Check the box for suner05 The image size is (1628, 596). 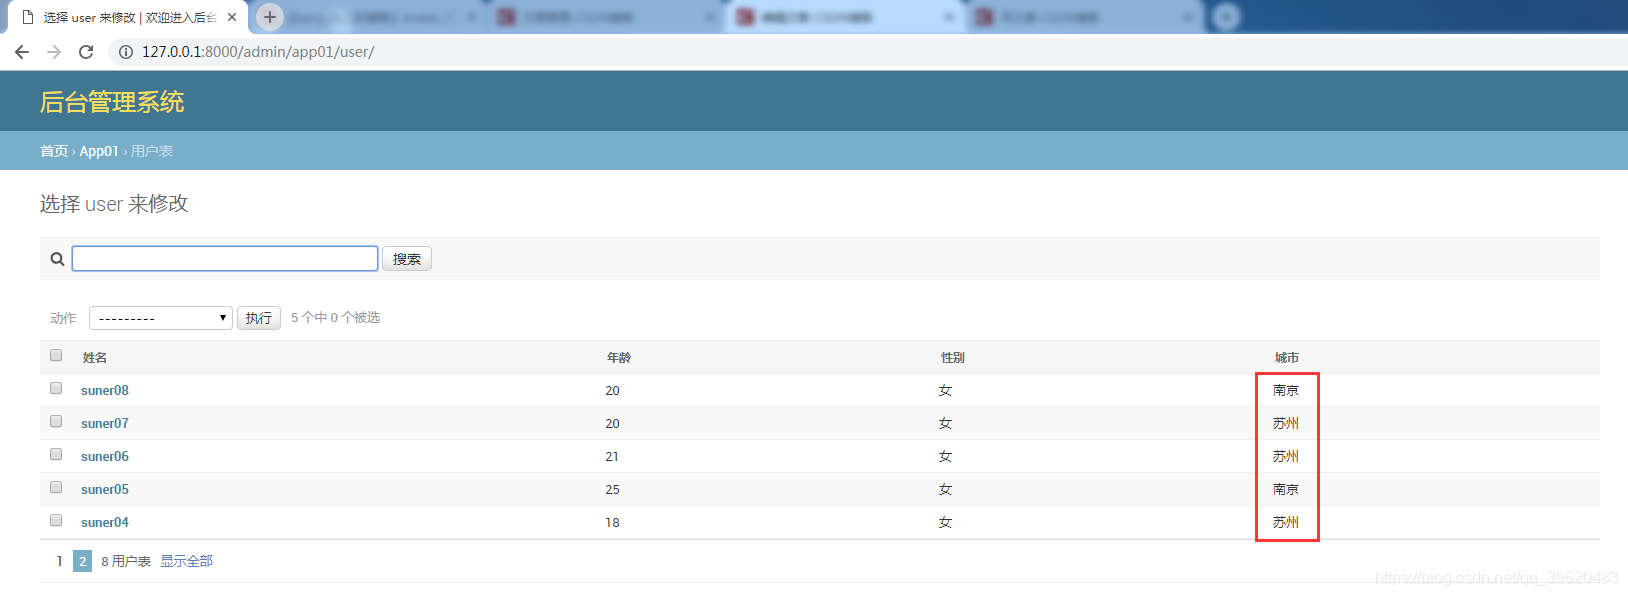click(56, 487)
